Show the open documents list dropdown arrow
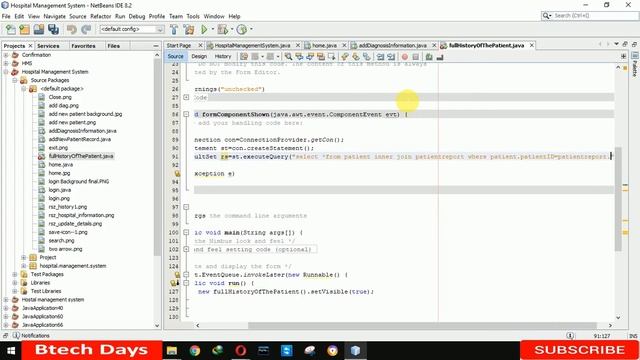This screenshot has width=640, height=360. coord(616,44)
